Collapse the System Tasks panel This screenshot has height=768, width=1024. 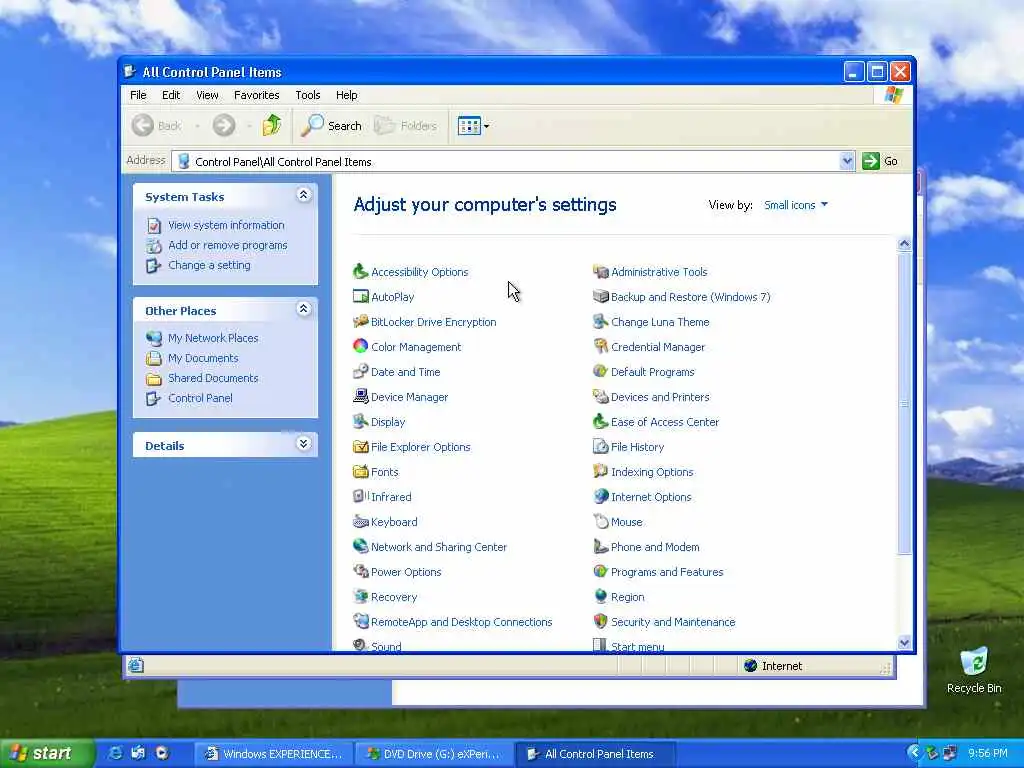(303, 195)
